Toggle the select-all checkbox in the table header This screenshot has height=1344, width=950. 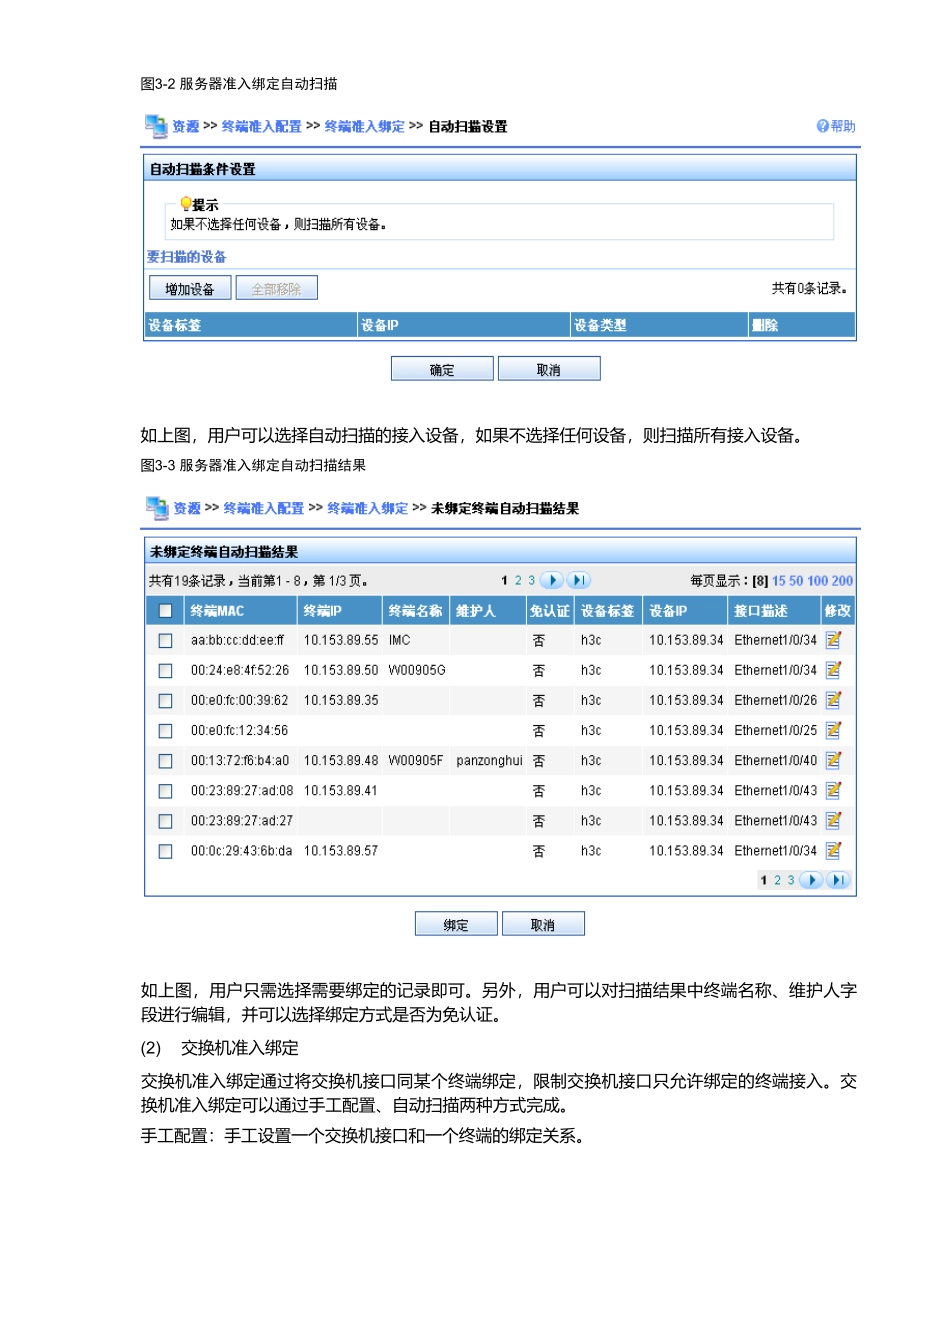[165, 611]
